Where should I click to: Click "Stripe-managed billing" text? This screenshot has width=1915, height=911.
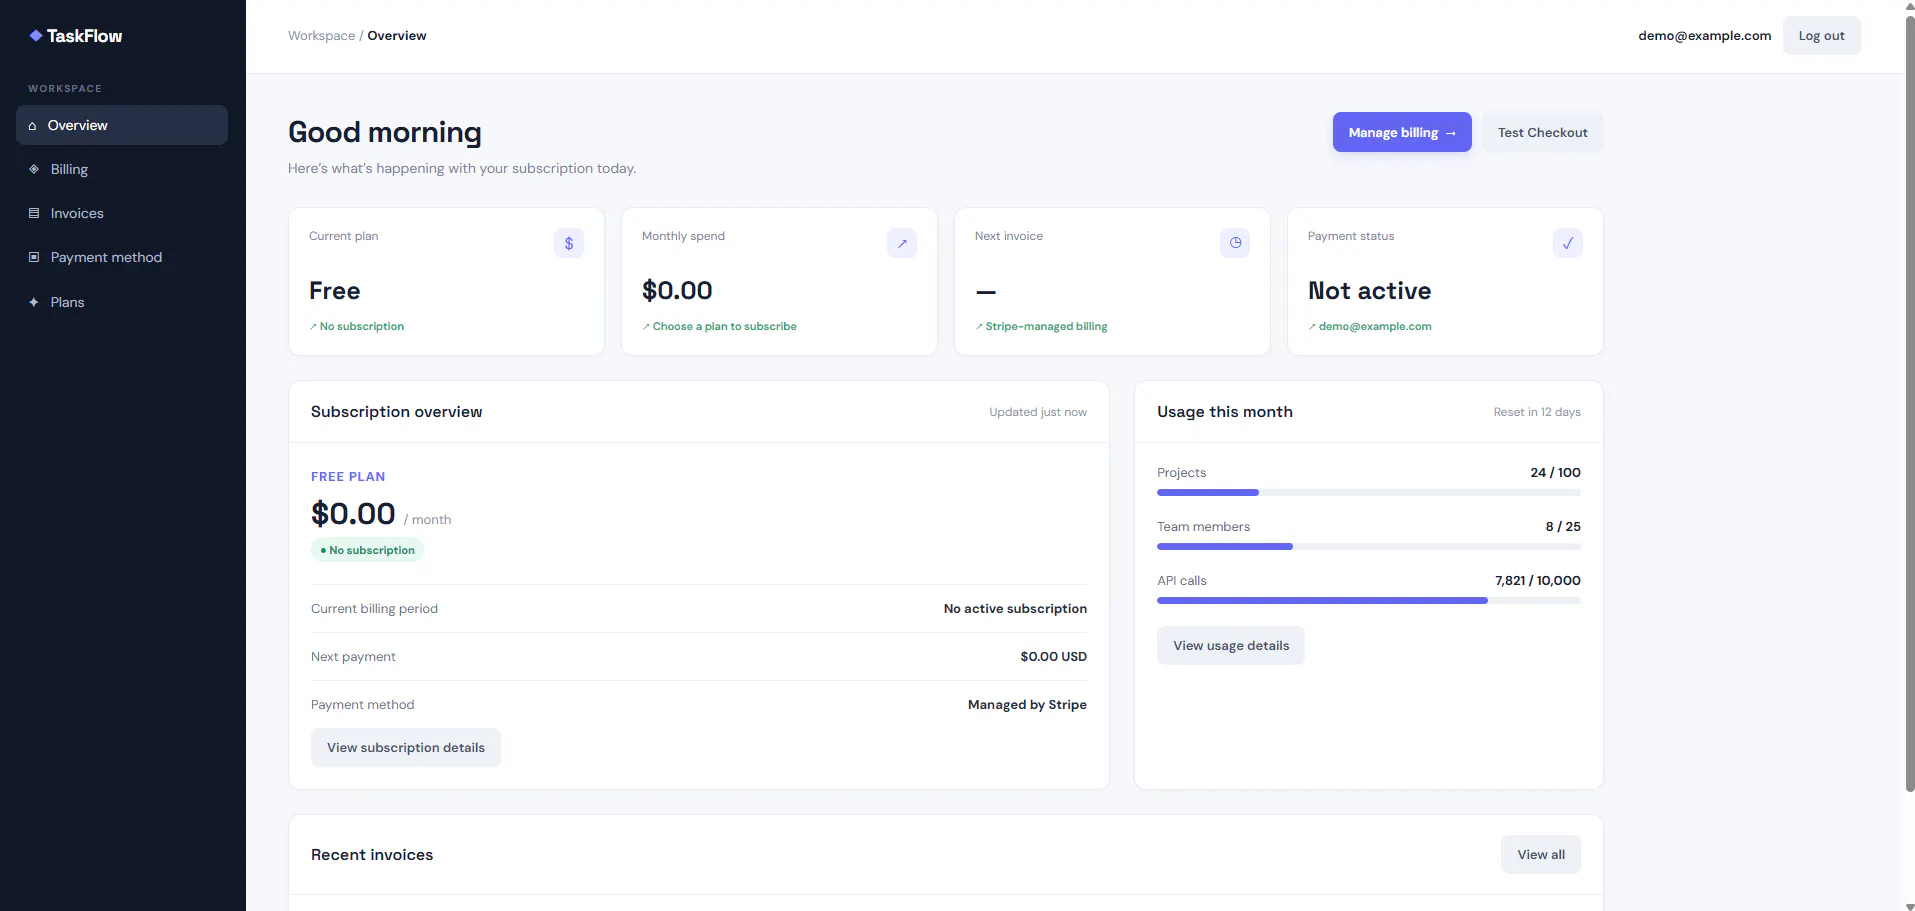click(1046, 326)
